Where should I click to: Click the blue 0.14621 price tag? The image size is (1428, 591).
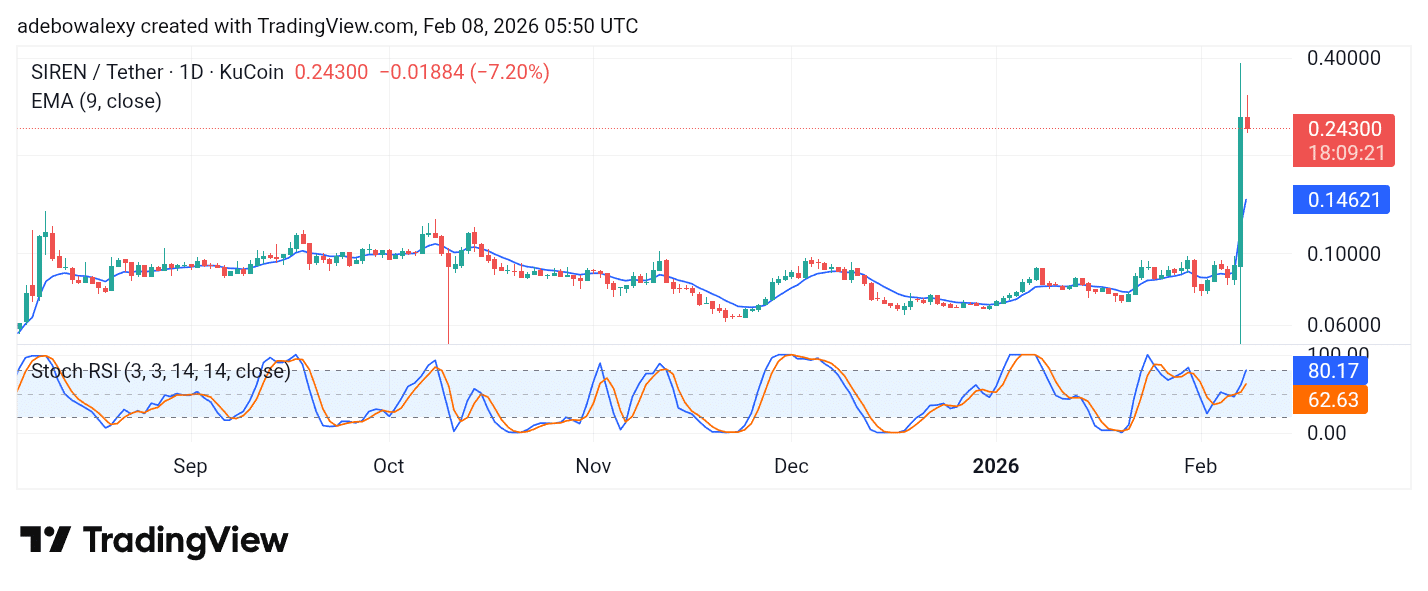1341,199
